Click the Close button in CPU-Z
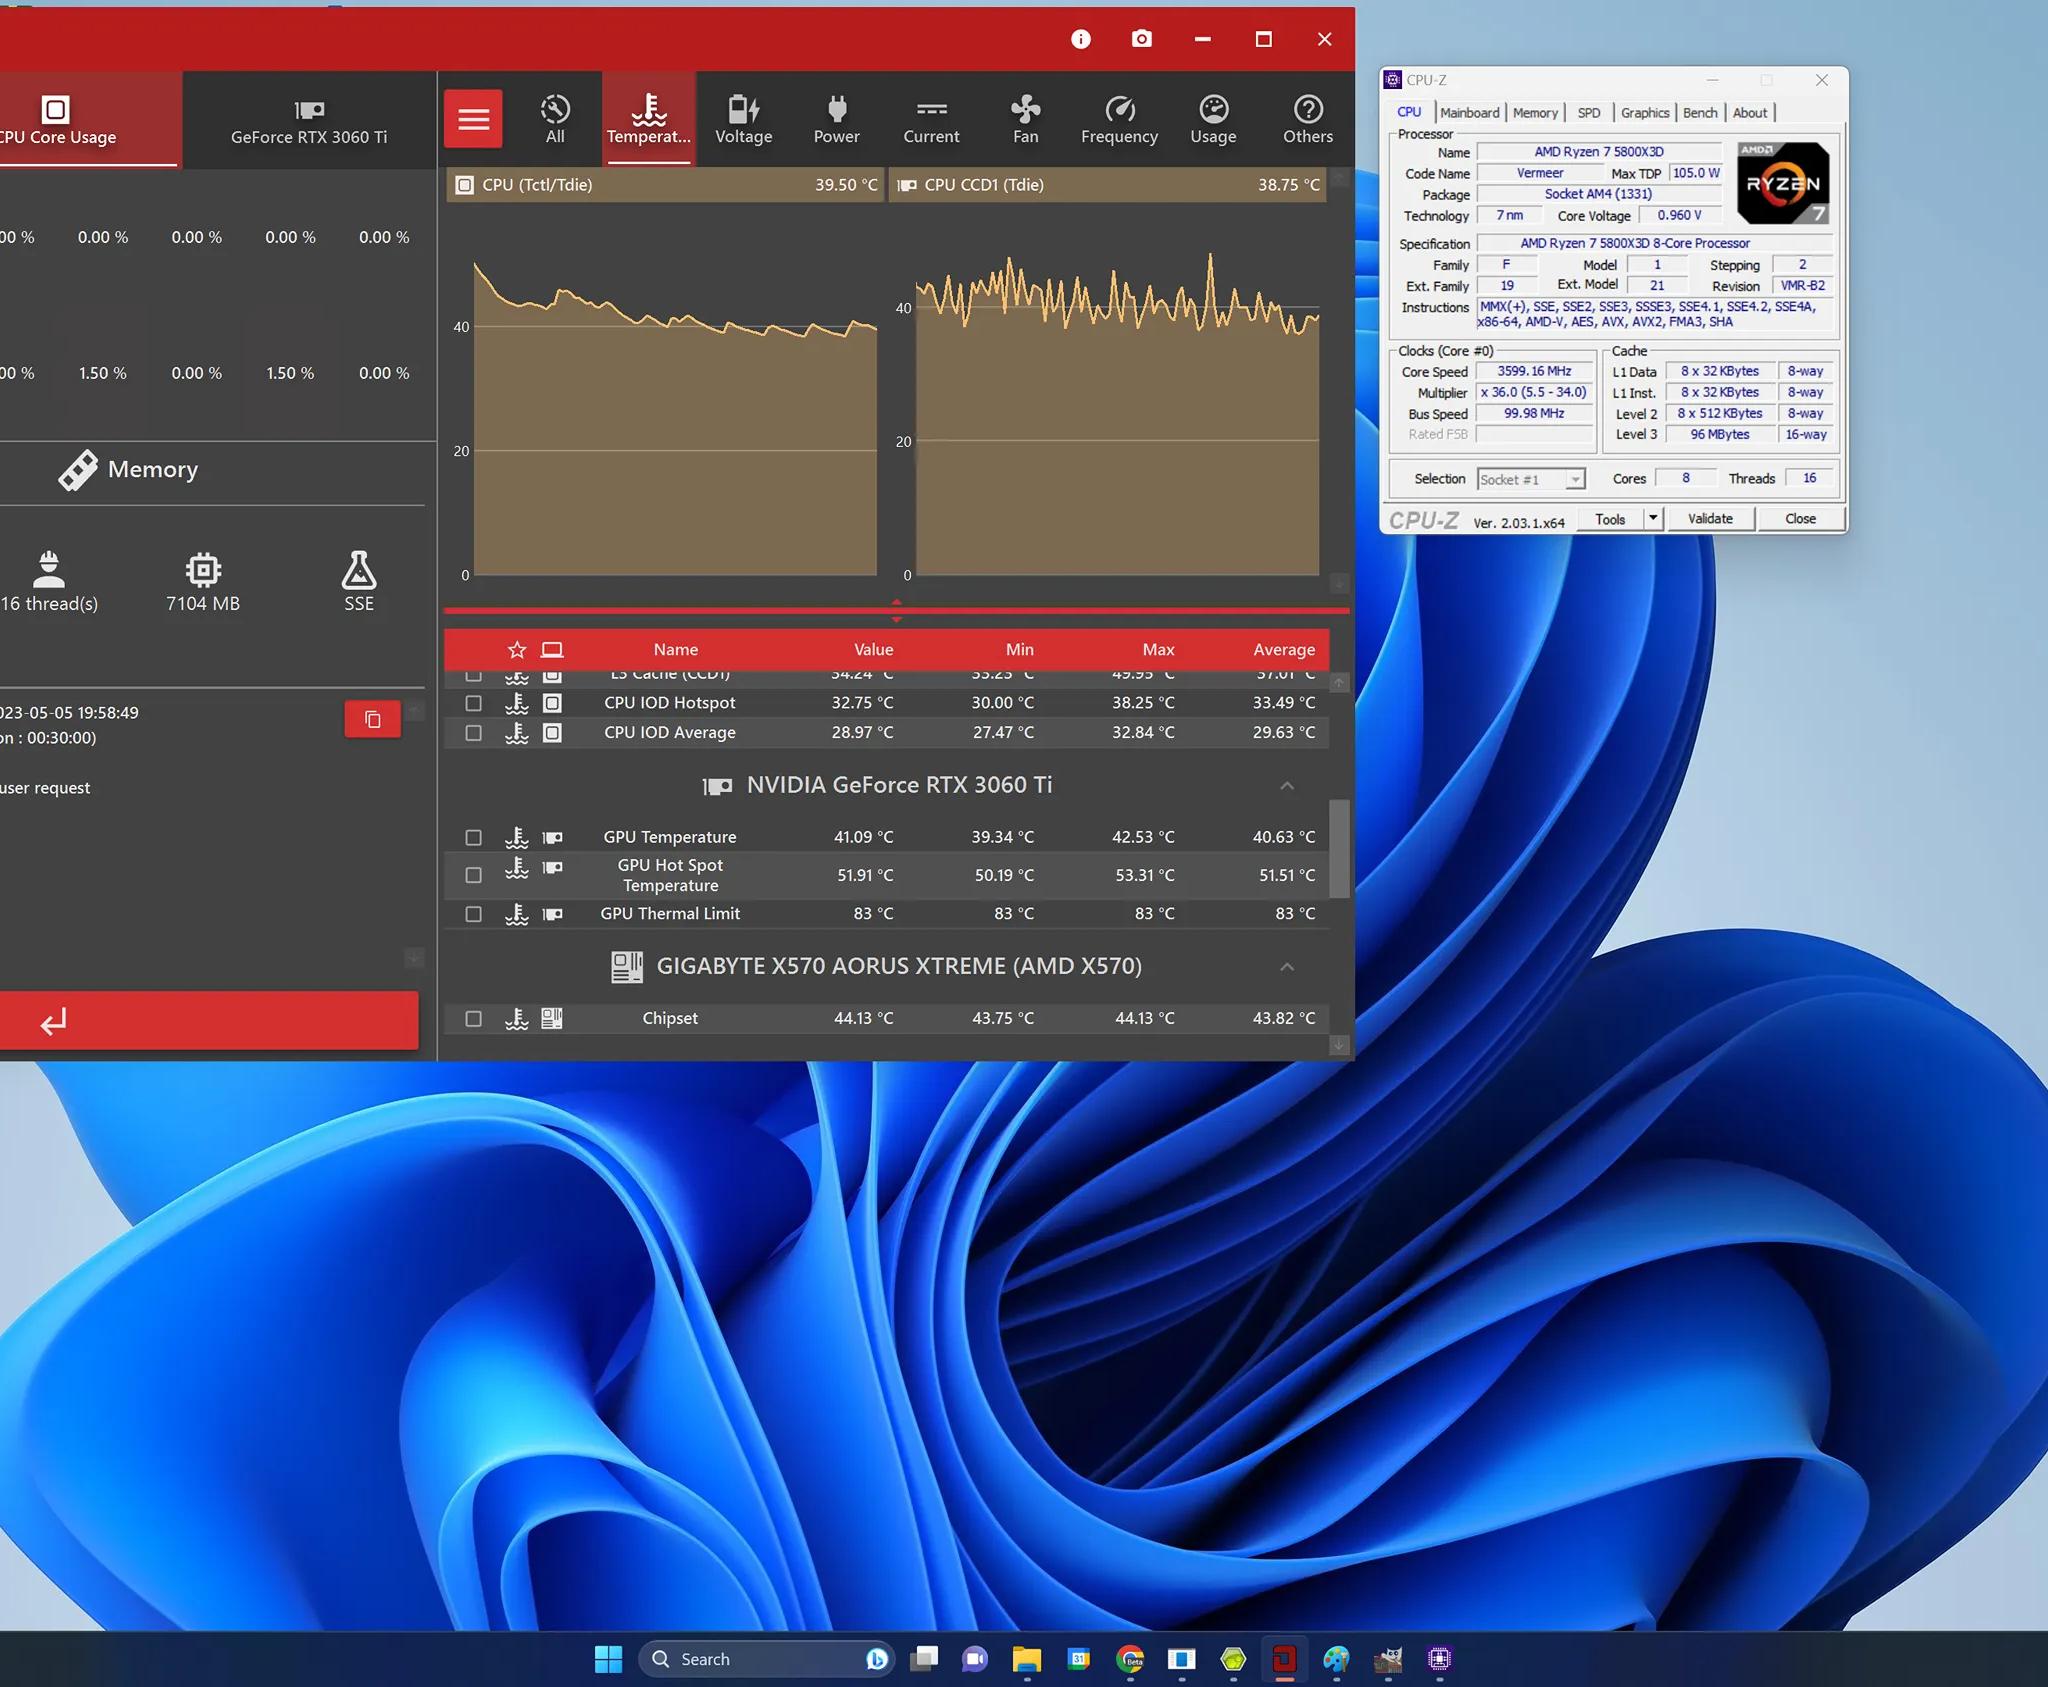Viewport: 2048px width, 1687px height. point(1800,519)
